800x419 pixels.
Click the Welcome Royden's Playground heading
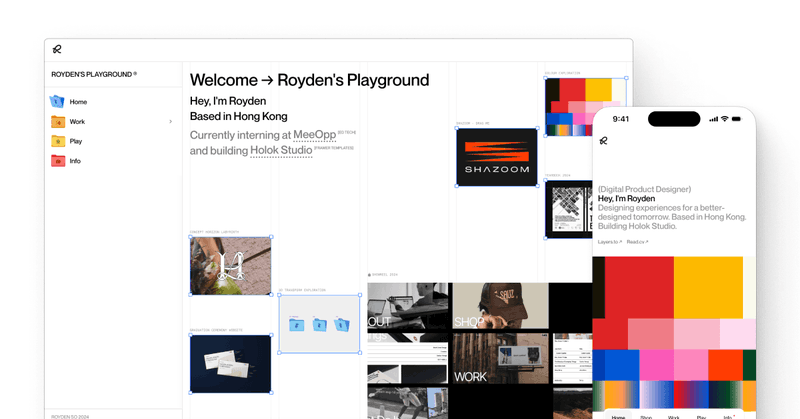click(x=309, y=80)
